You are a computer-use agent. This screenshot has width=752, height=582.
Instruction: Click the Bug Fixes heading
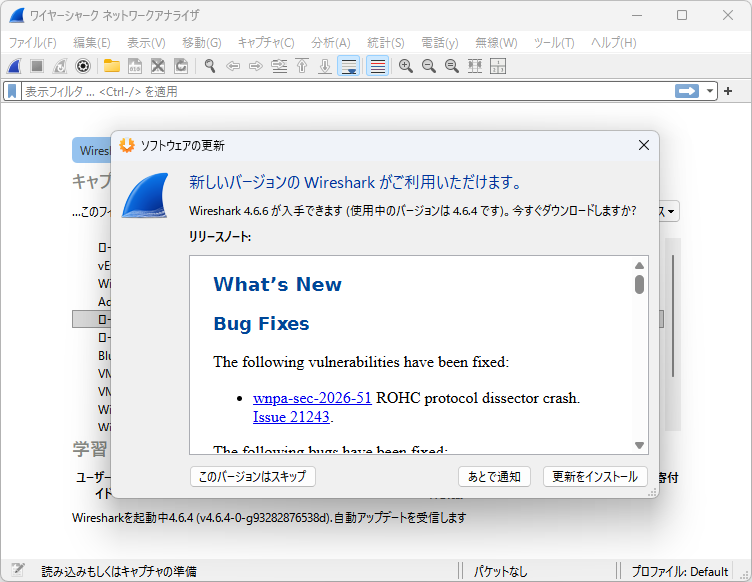(x=261, y=324)
